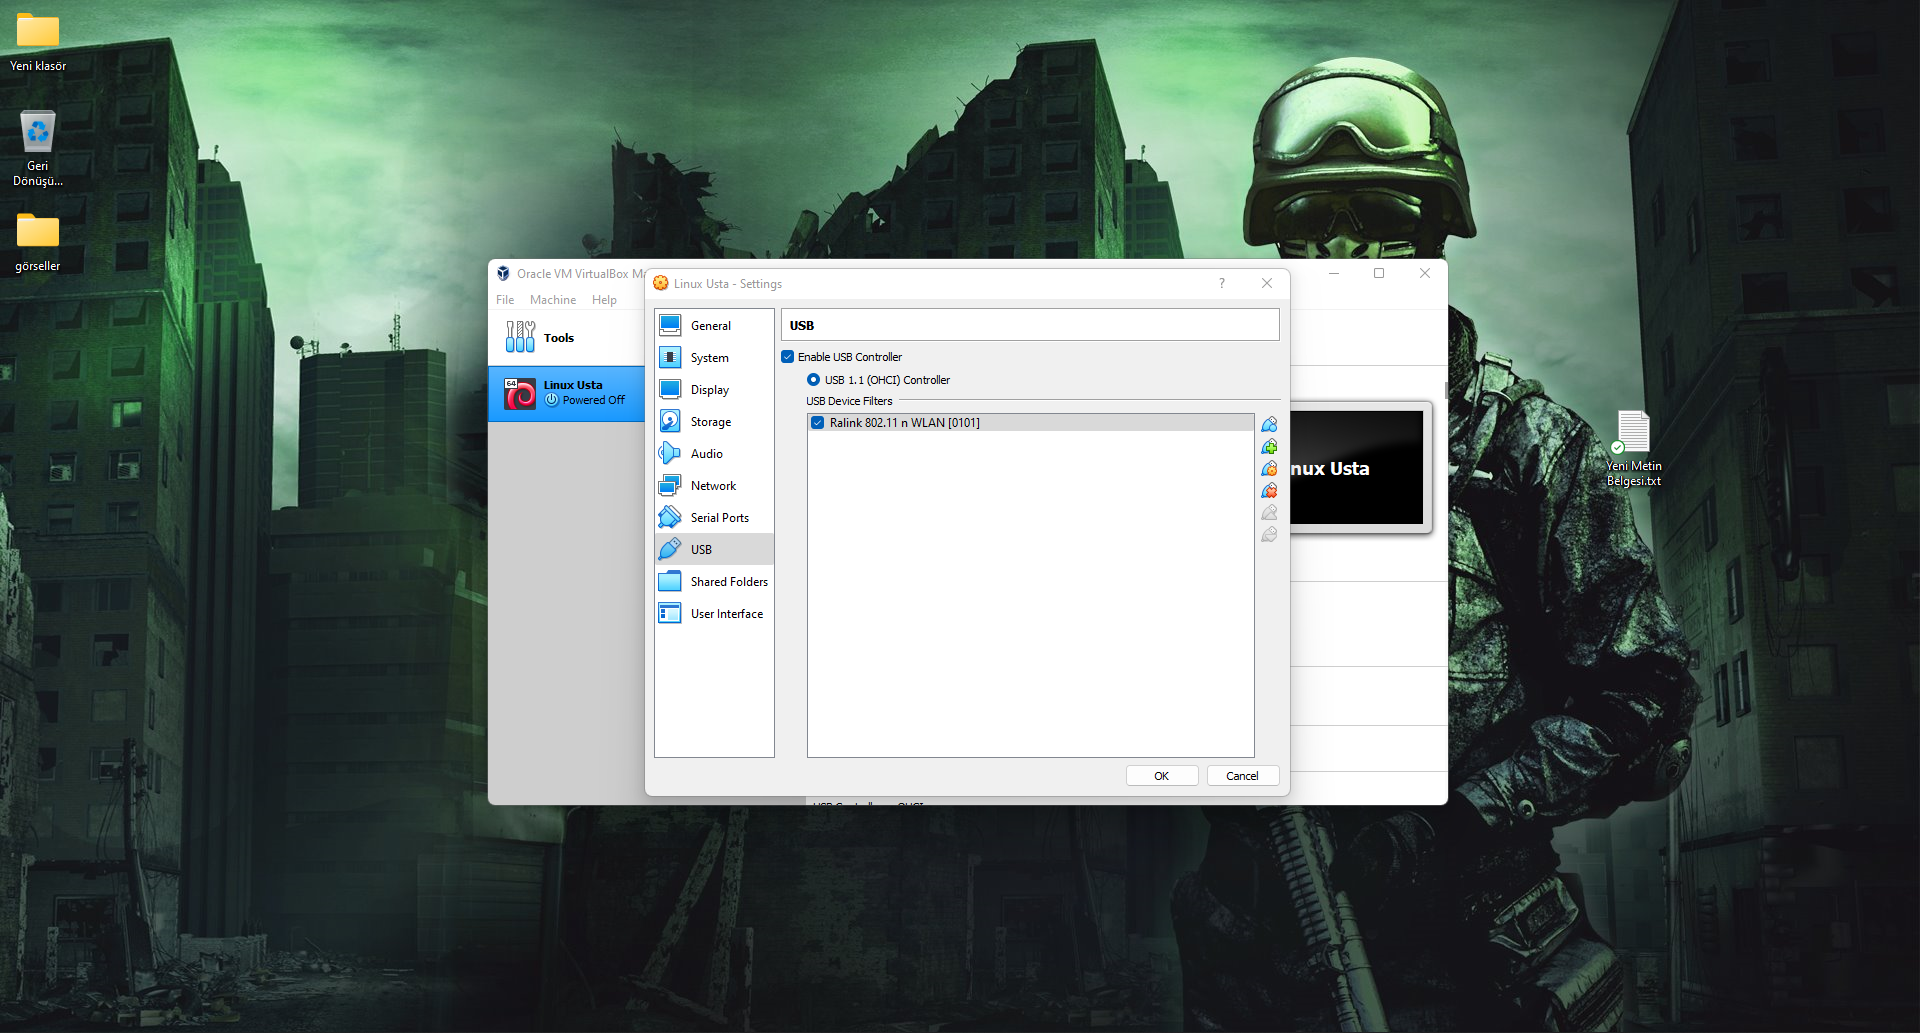Open the Help menu in VirtualBox Manager

point(604,300)
